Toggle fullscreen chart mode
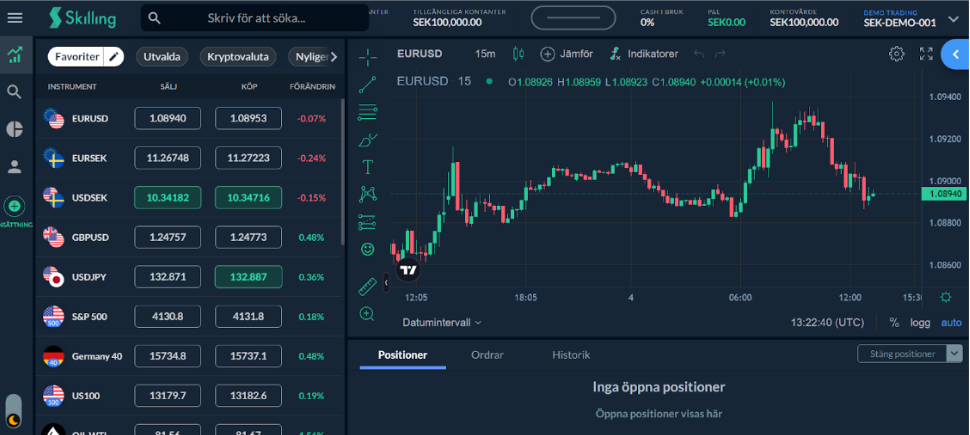 coord(926,54)
